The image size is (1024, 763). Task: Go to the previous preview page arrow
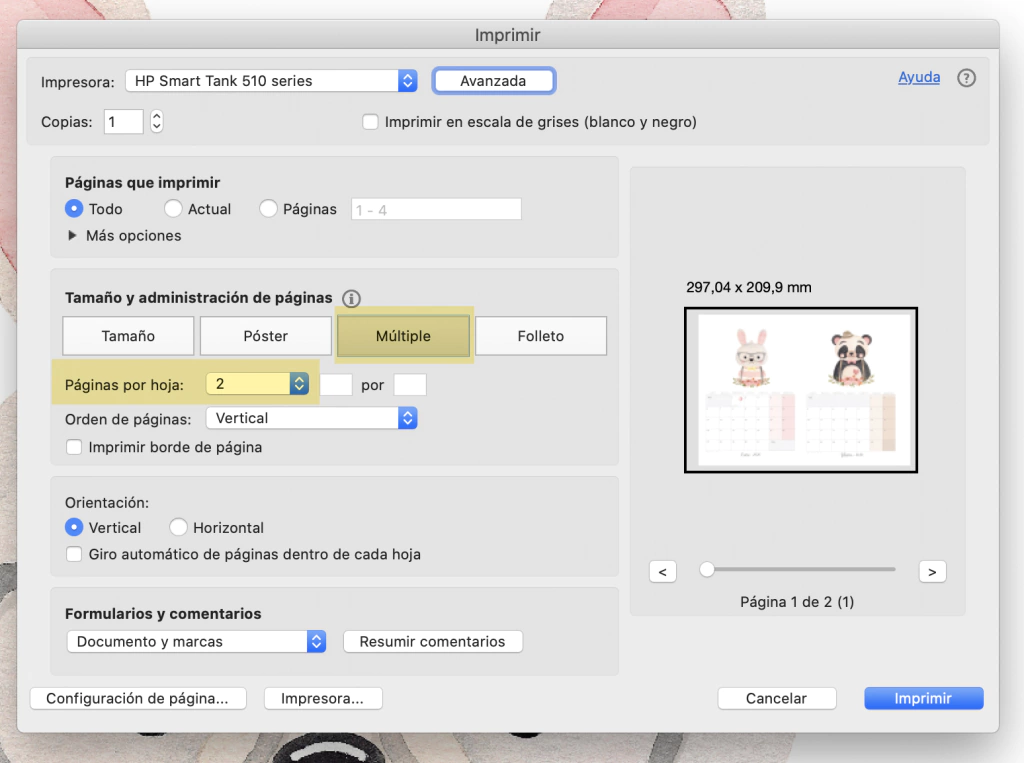tap(663, 572)
